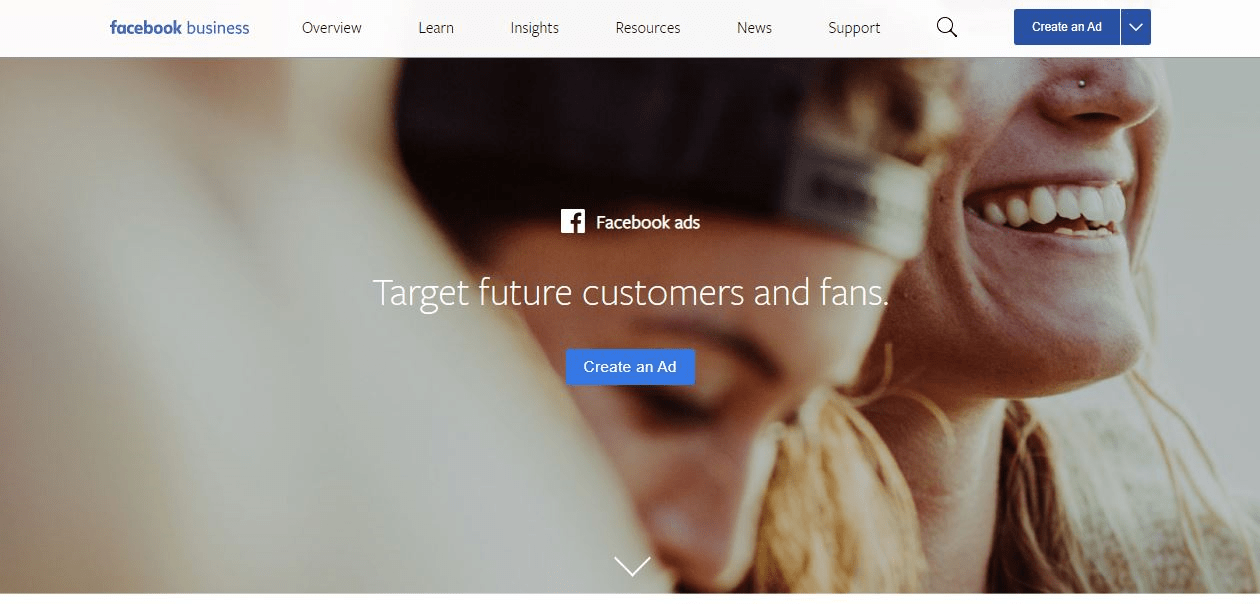Screen dimensions: 1260x604
Task: Expand the arrow beside Create an Ad
Action: [1135, 27]
